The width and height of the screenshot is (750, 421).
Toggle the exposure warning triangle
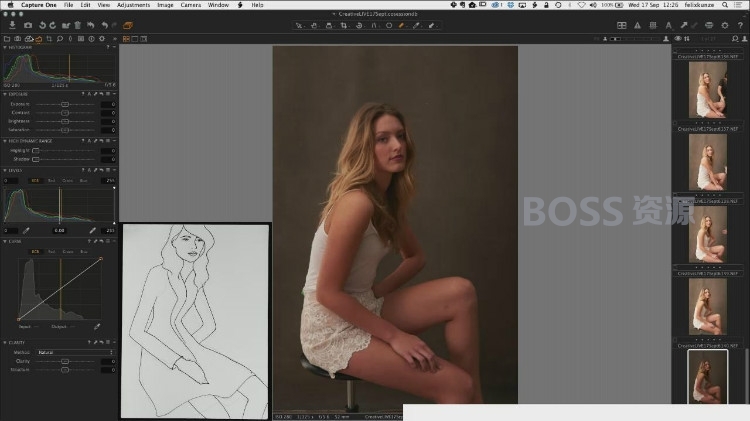(637, 25)
